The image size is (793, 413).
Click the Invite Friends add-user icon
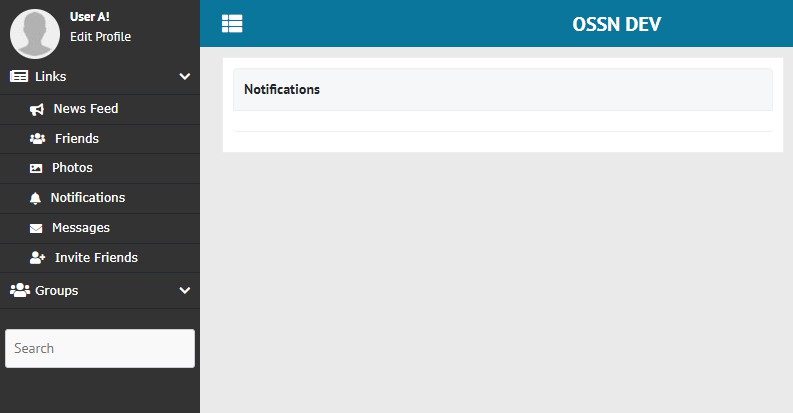pyautogui.click(x=37, y=258)
